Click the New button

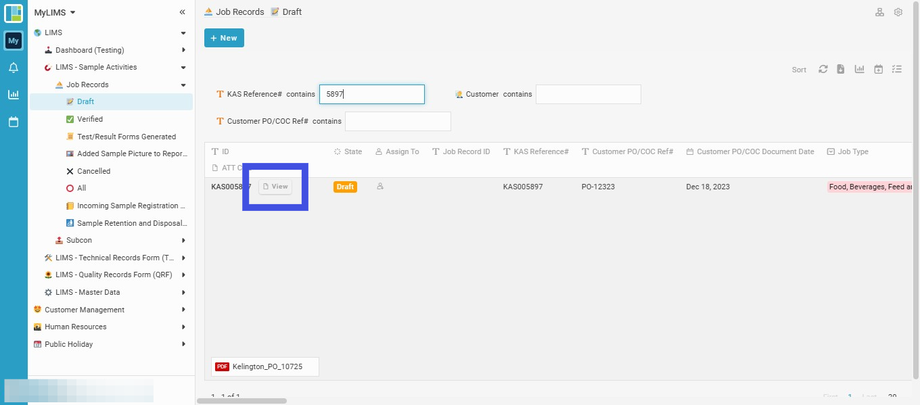[224, 38]
